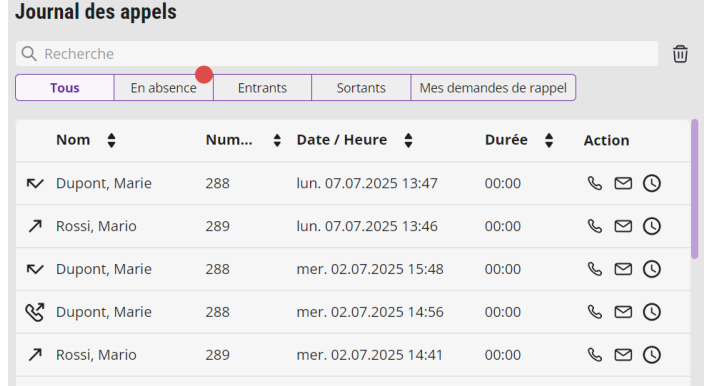Screen dimensions: 717x386
Task: Sort by number using the Num... column arrows
Action: [x=277, y=140]
